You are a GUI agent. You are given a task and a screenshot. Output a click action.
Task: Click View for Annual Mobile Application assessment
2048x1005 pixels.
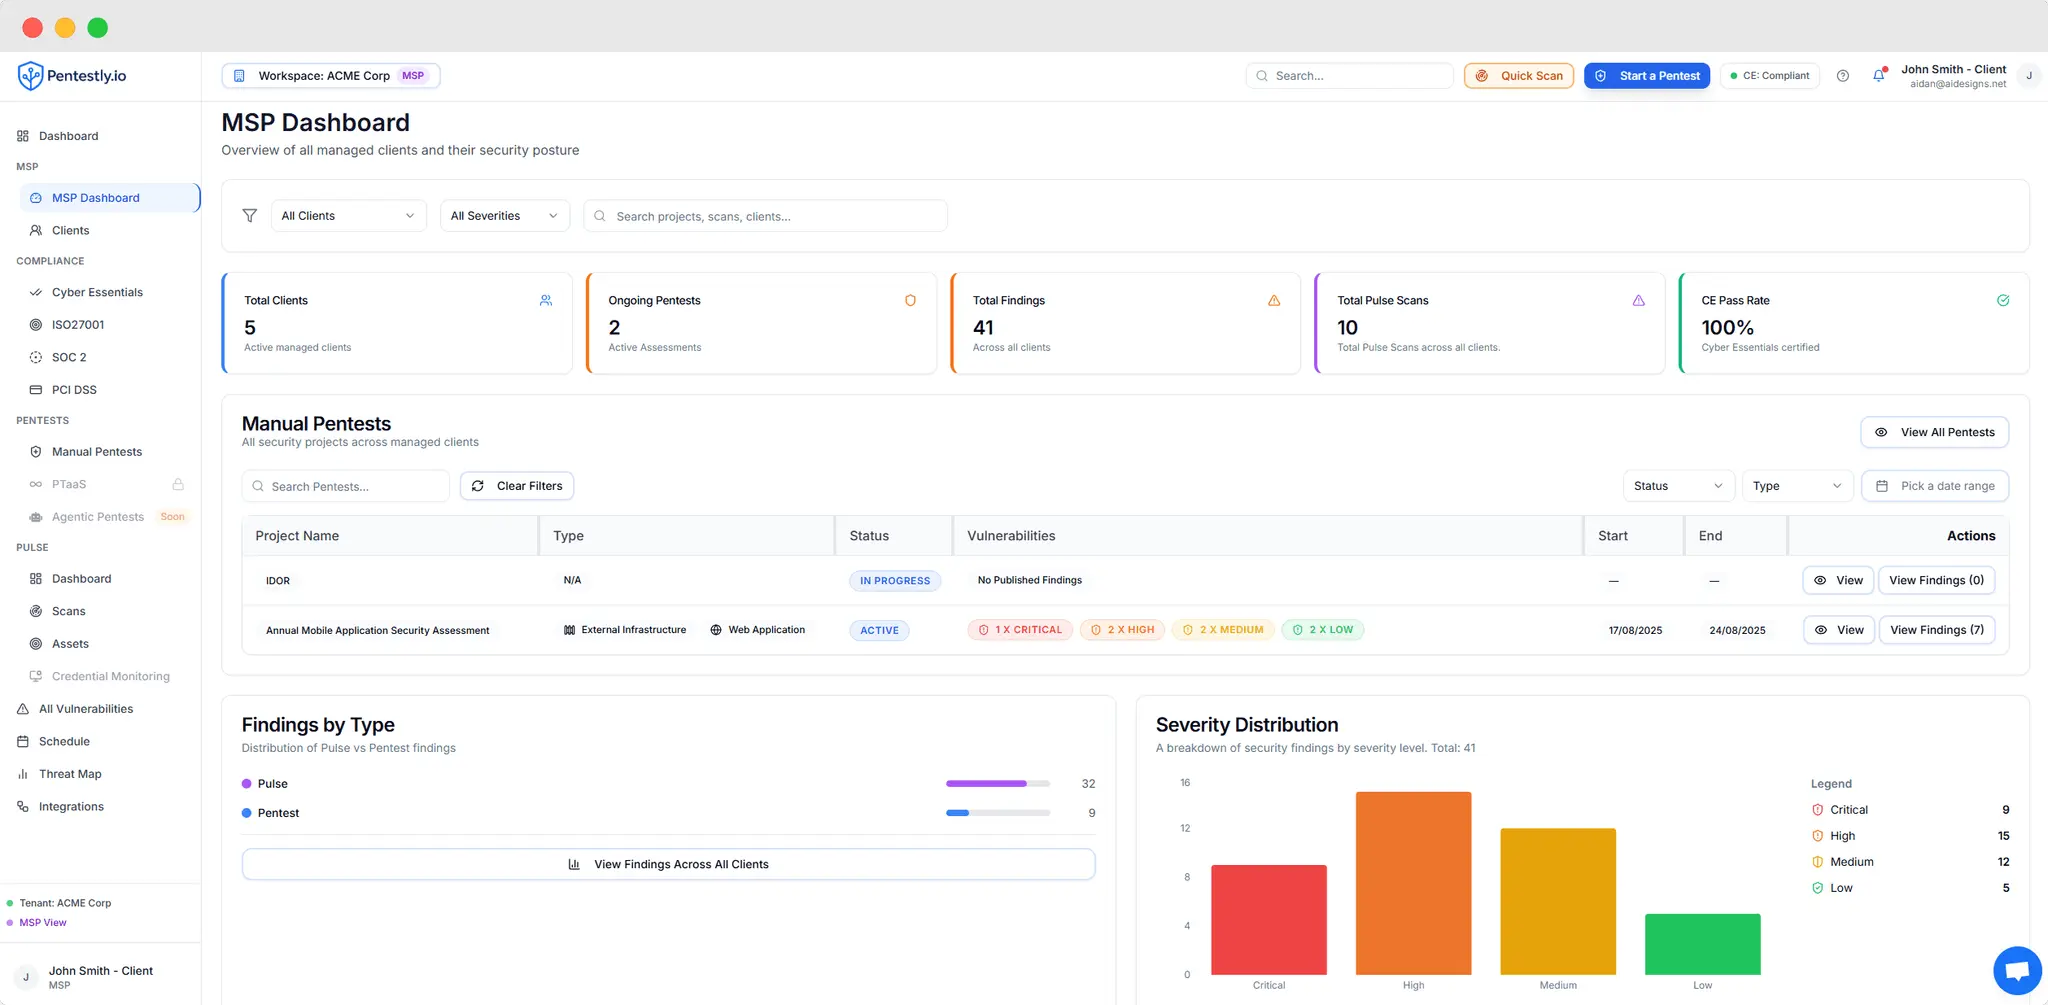pyautogui.click(x=1838, y=630)
